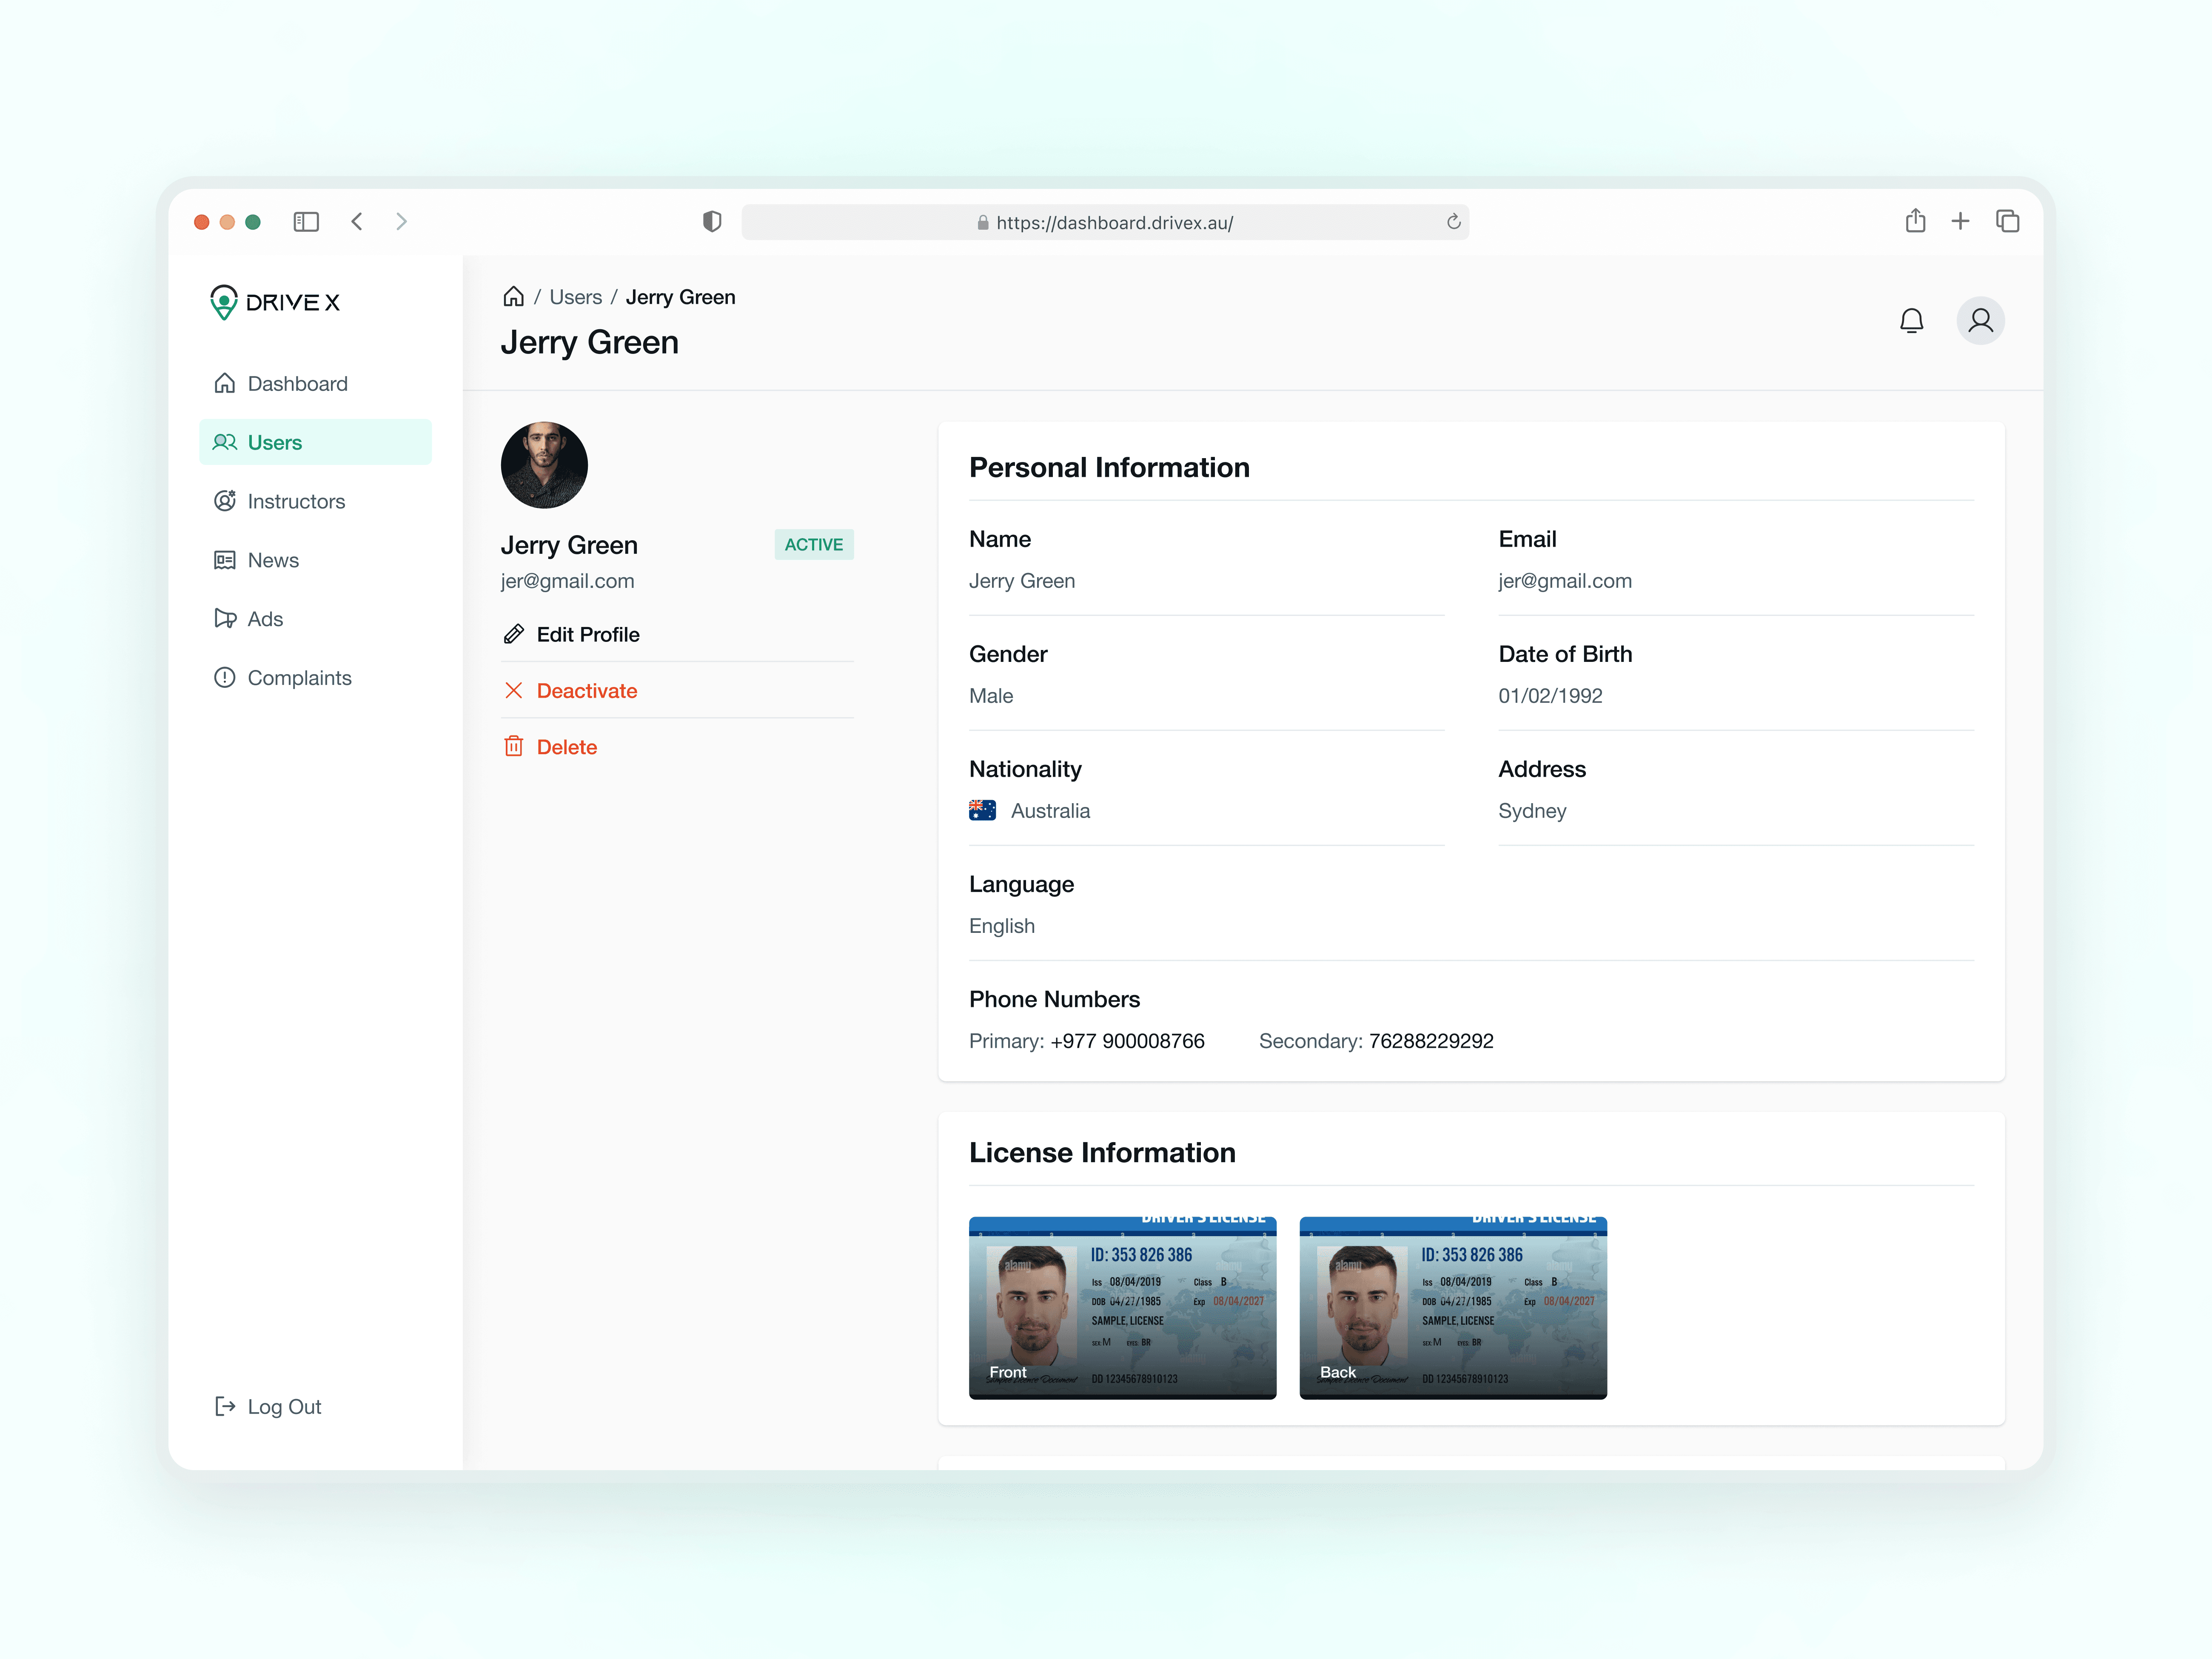Viewport: 2212px width, 1659px height.
Task: Go to News in the sidebar
Action: tap(273, 560)
